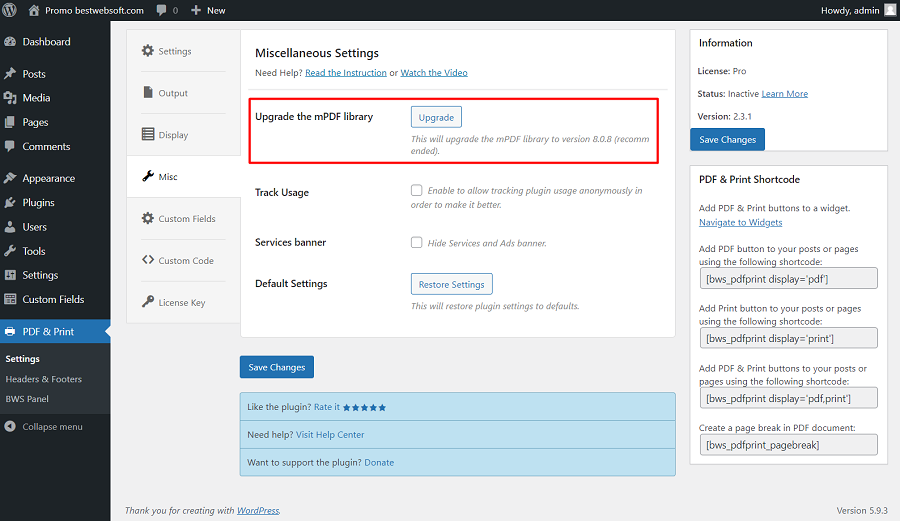Open the Watch the Video link
Viewport: 900px width, 521px height.
434,73
